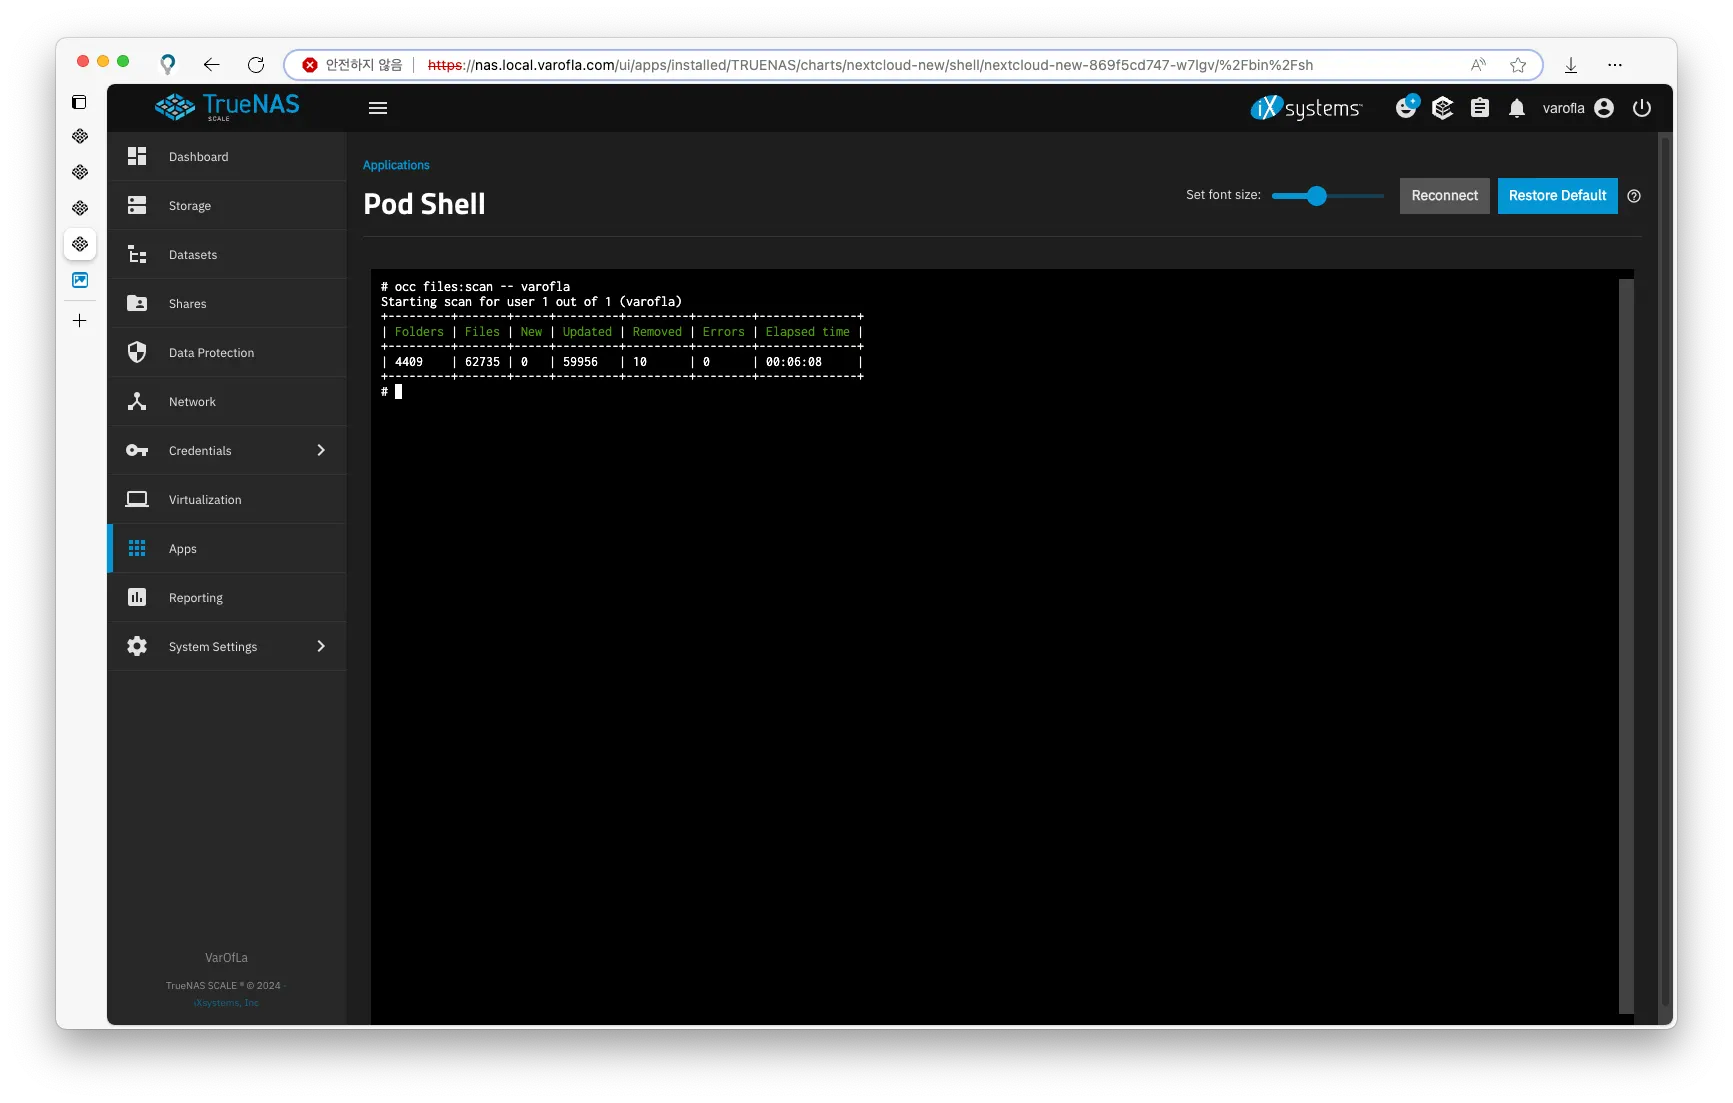1733x1103 pixels.
Task: Bookmark the page with star icon
Action: [1518, 65]
